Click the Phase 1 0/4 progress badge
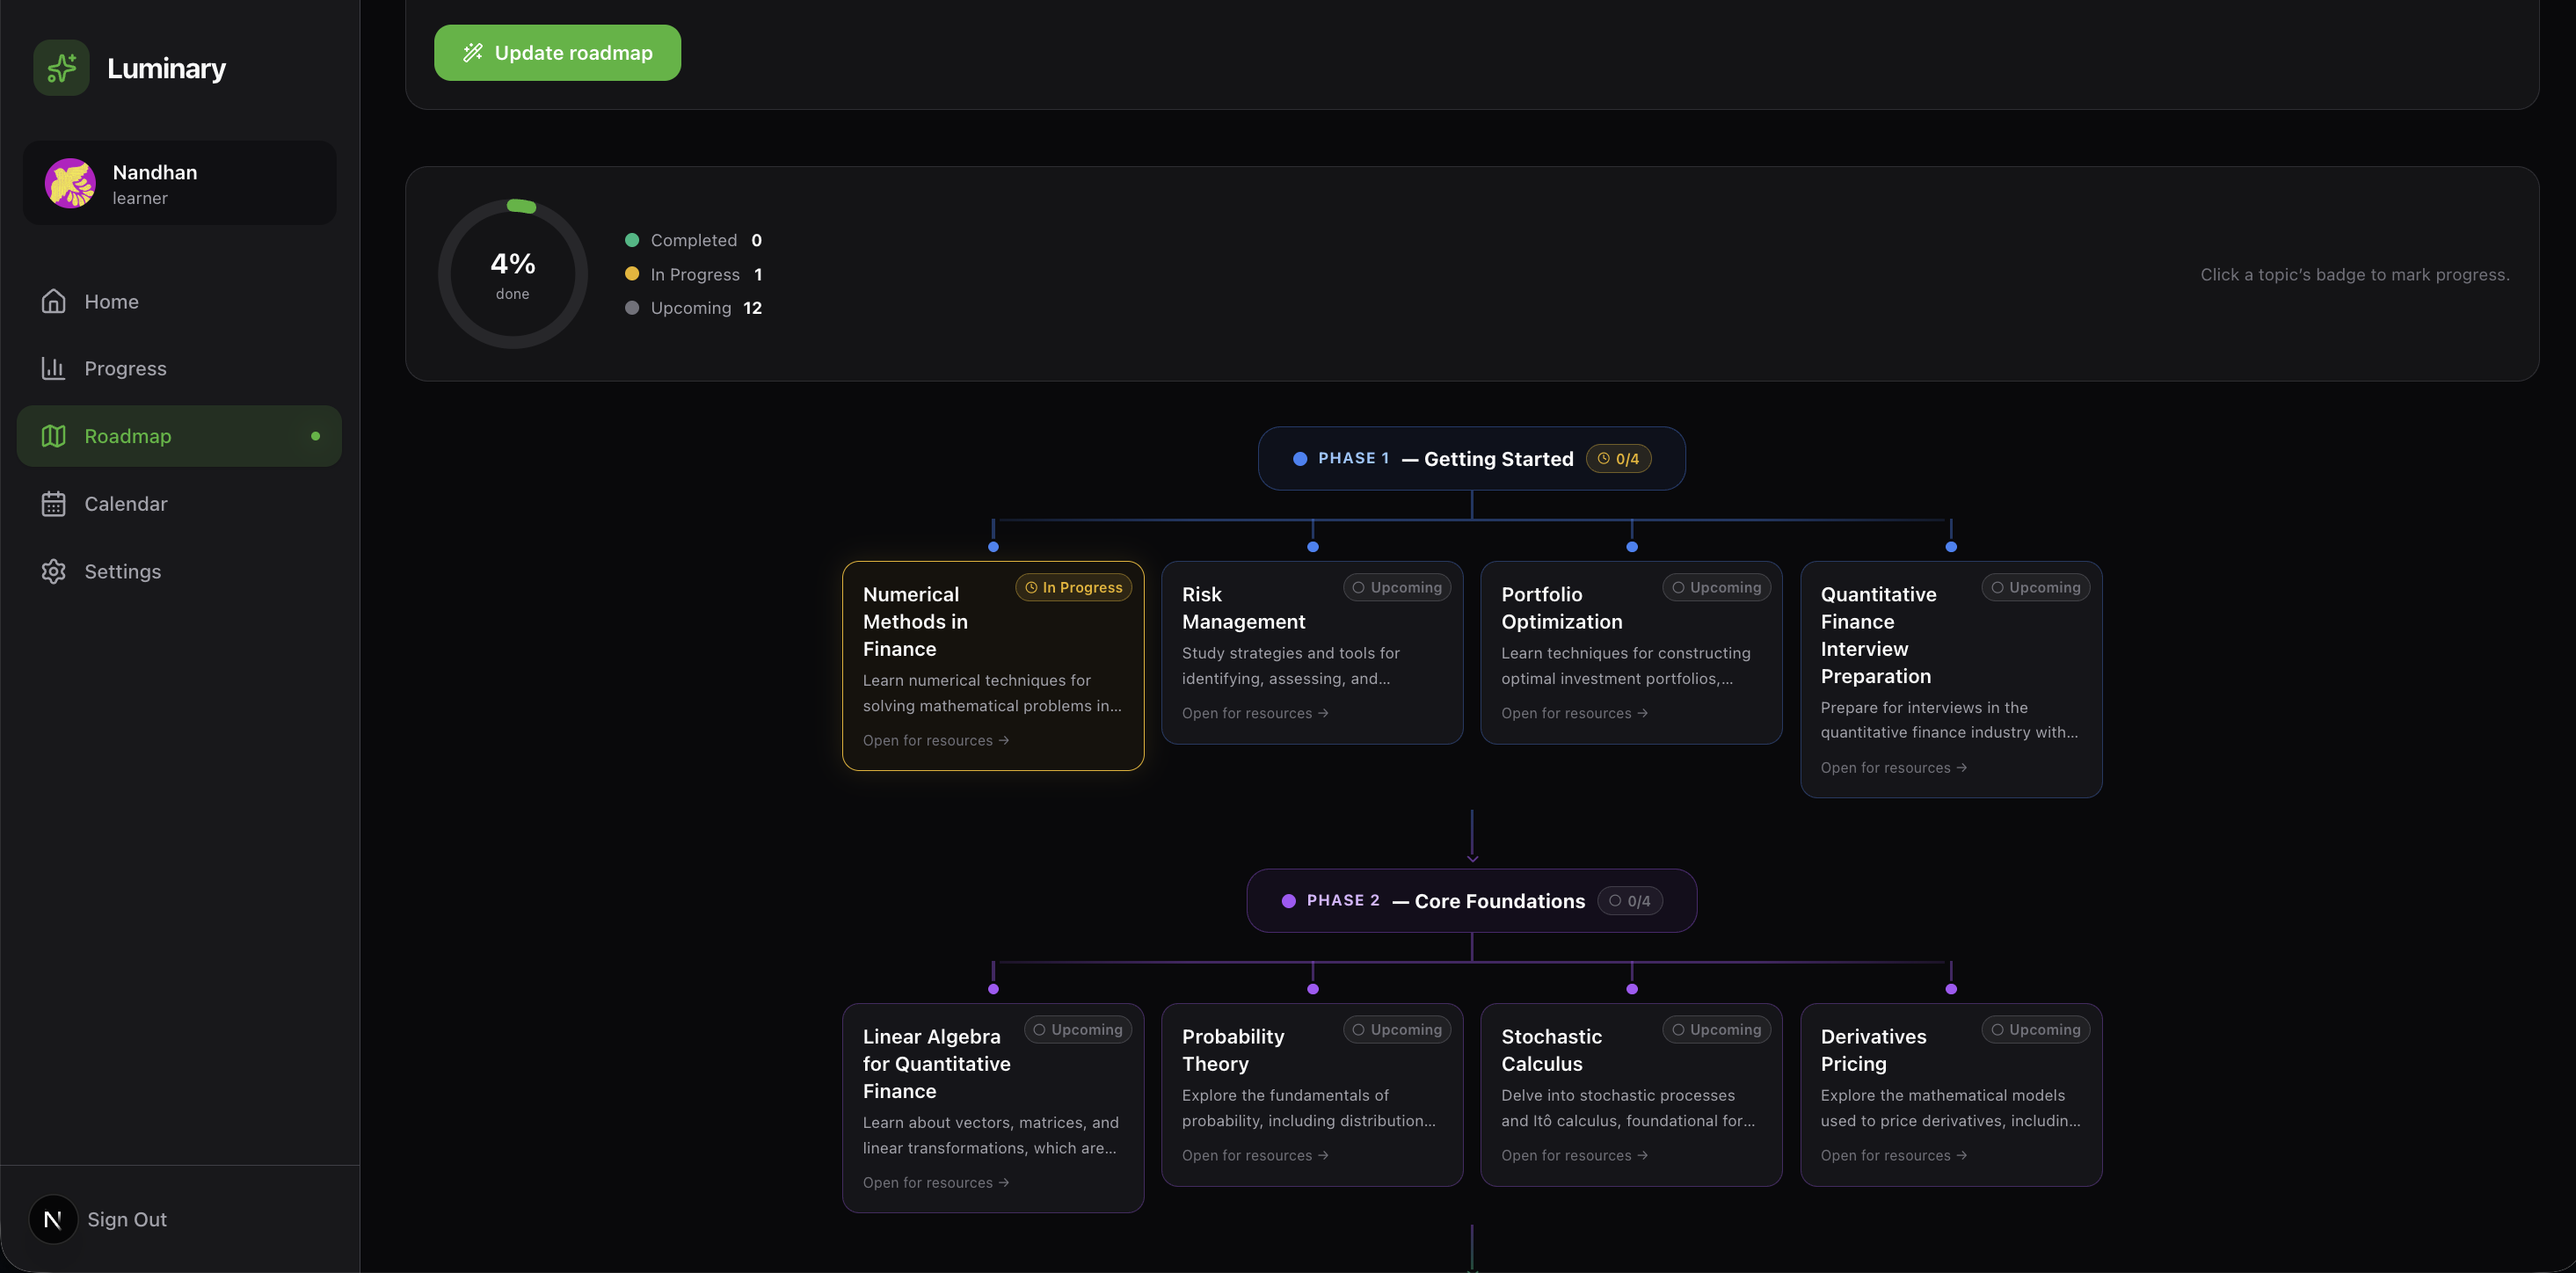 pyautogui.click(x=1617, y=459)
